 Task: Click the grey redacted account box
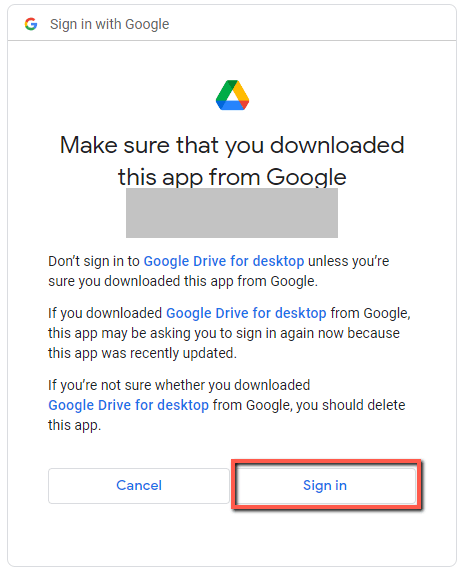click(232, 213)
